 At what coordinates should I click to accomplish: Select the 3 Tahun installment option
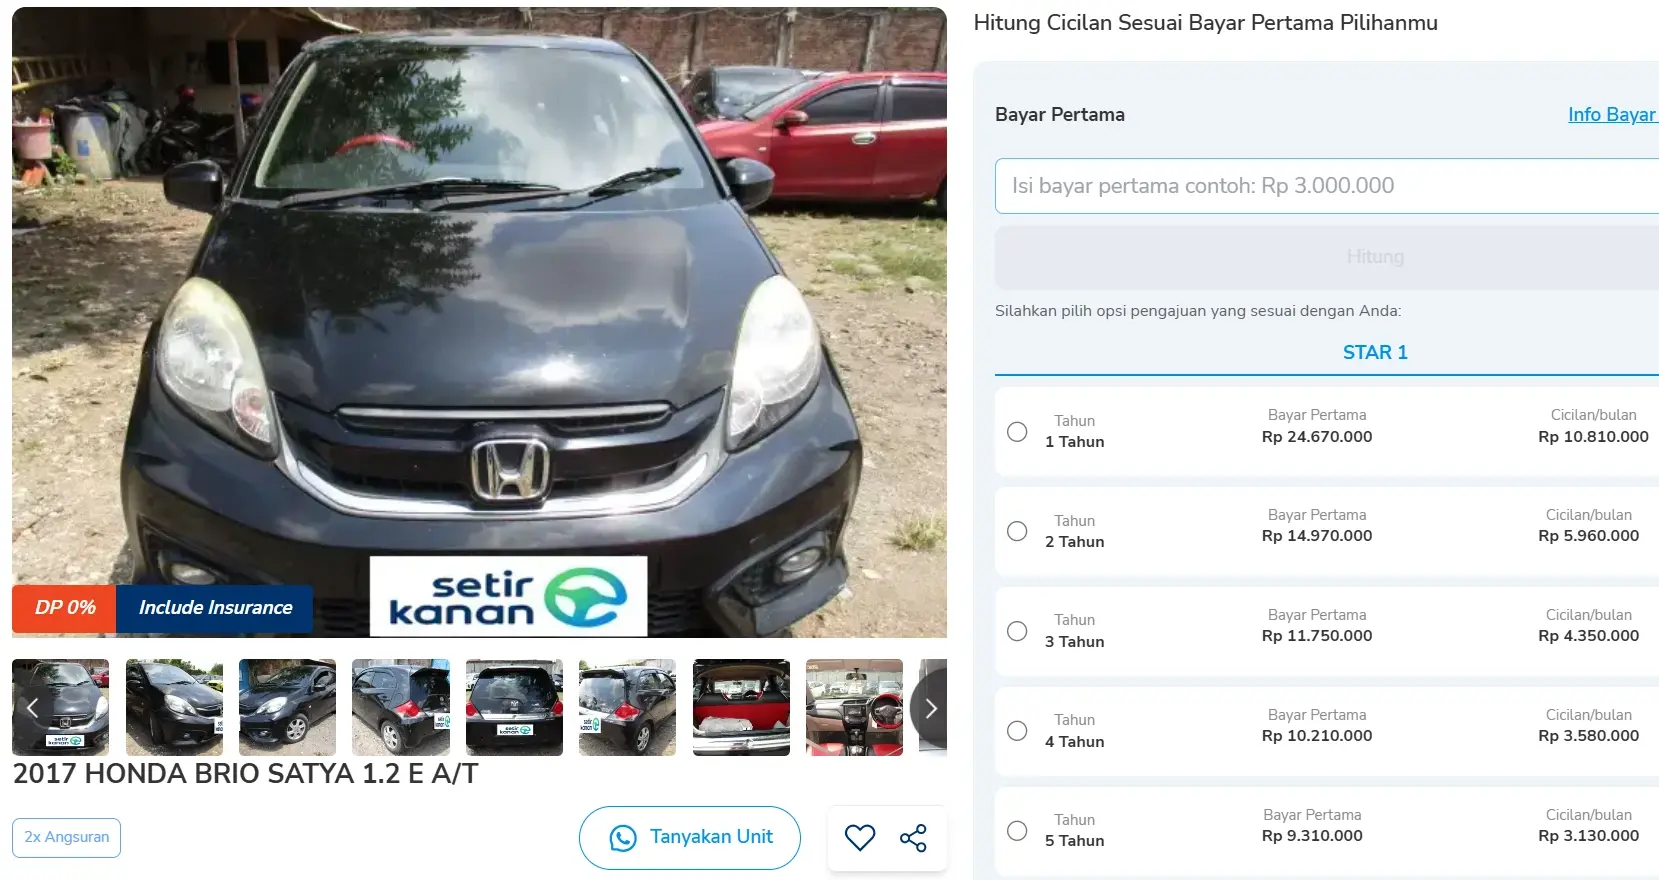tap(1017, 631)
